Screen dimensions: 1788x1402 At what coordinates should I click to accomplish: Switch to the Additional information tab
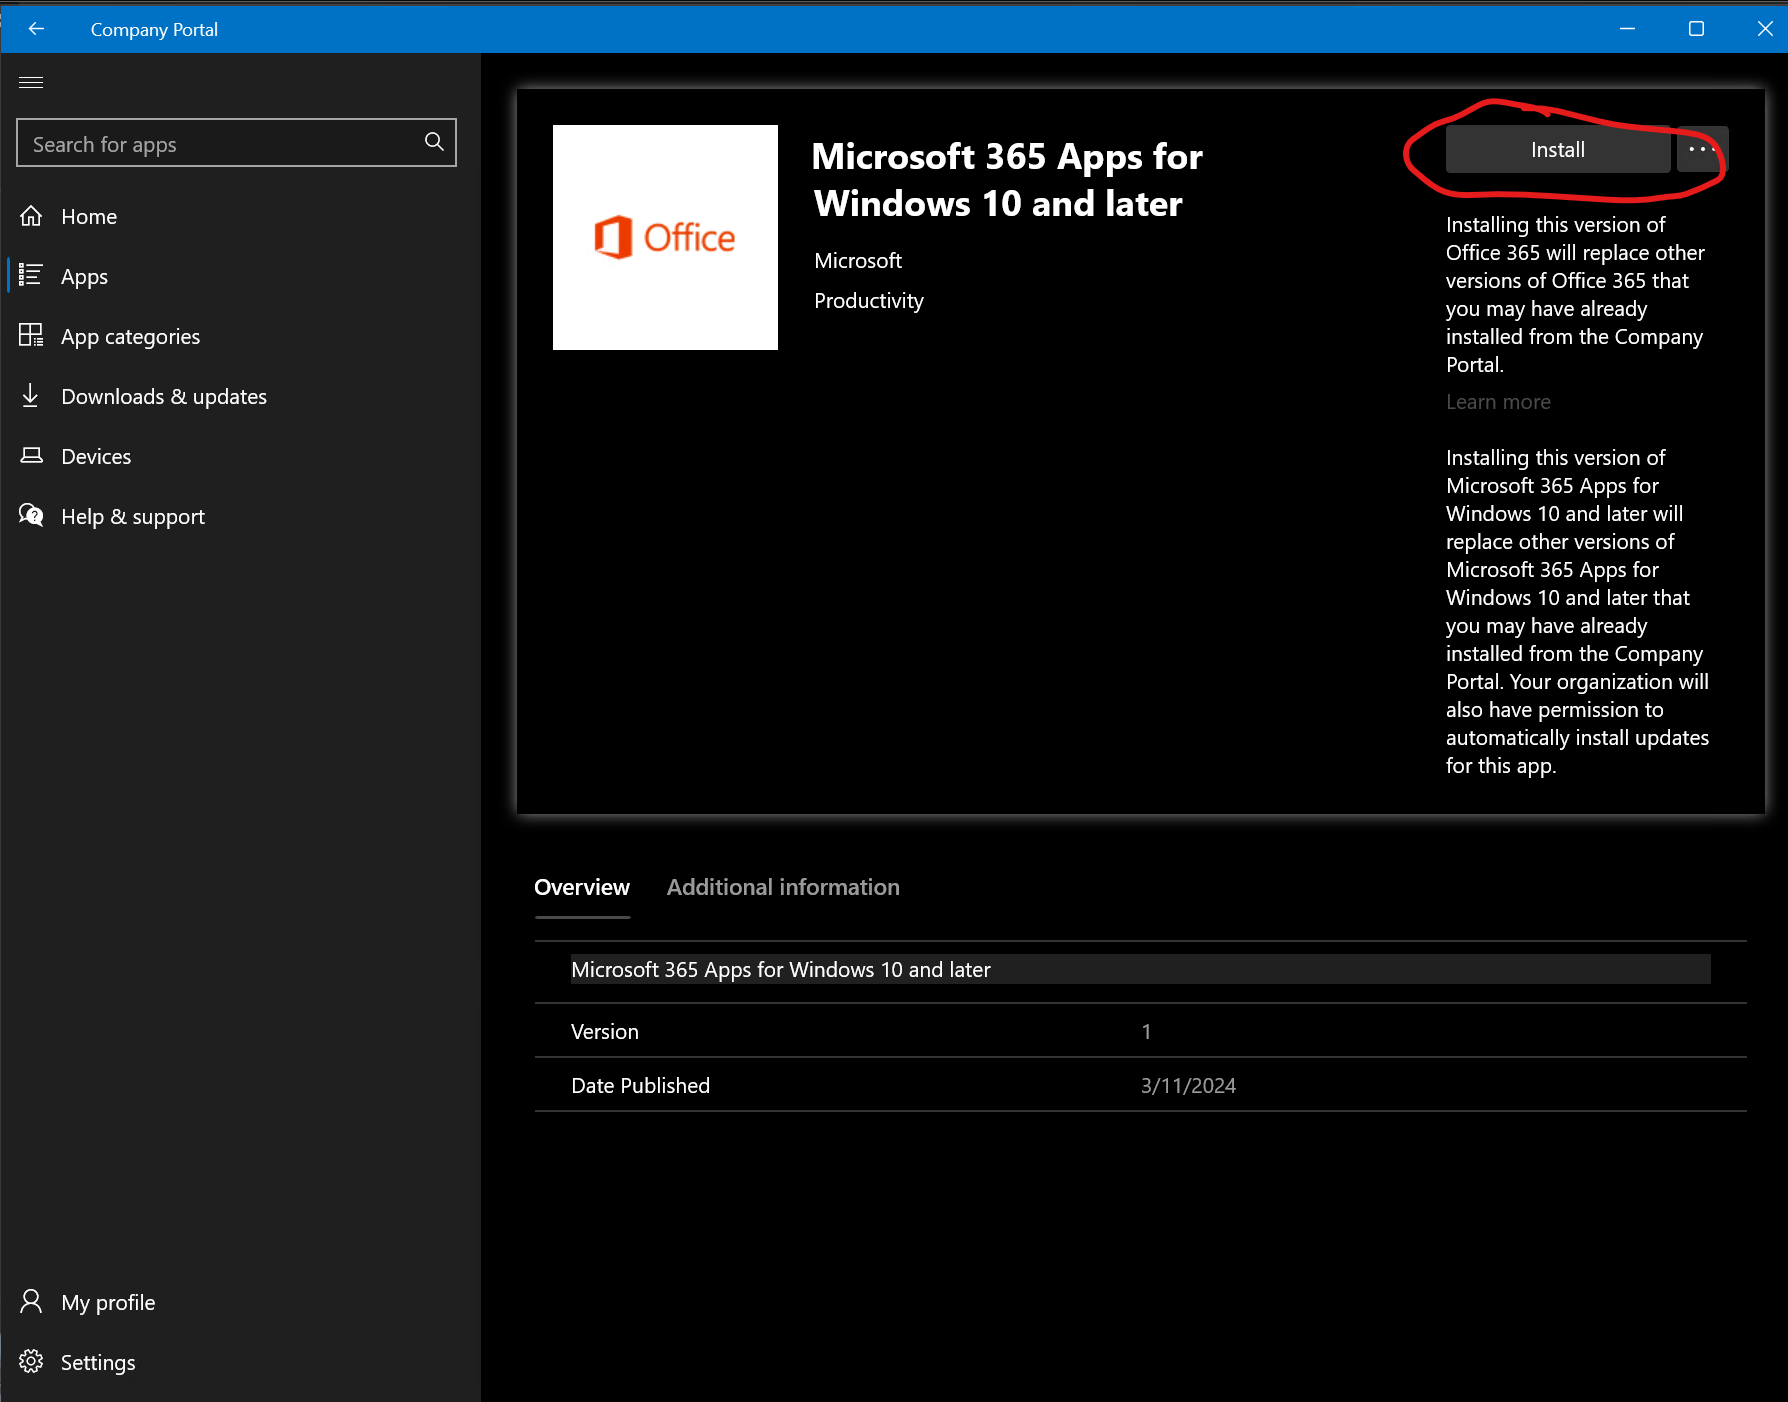pos(783,887)
